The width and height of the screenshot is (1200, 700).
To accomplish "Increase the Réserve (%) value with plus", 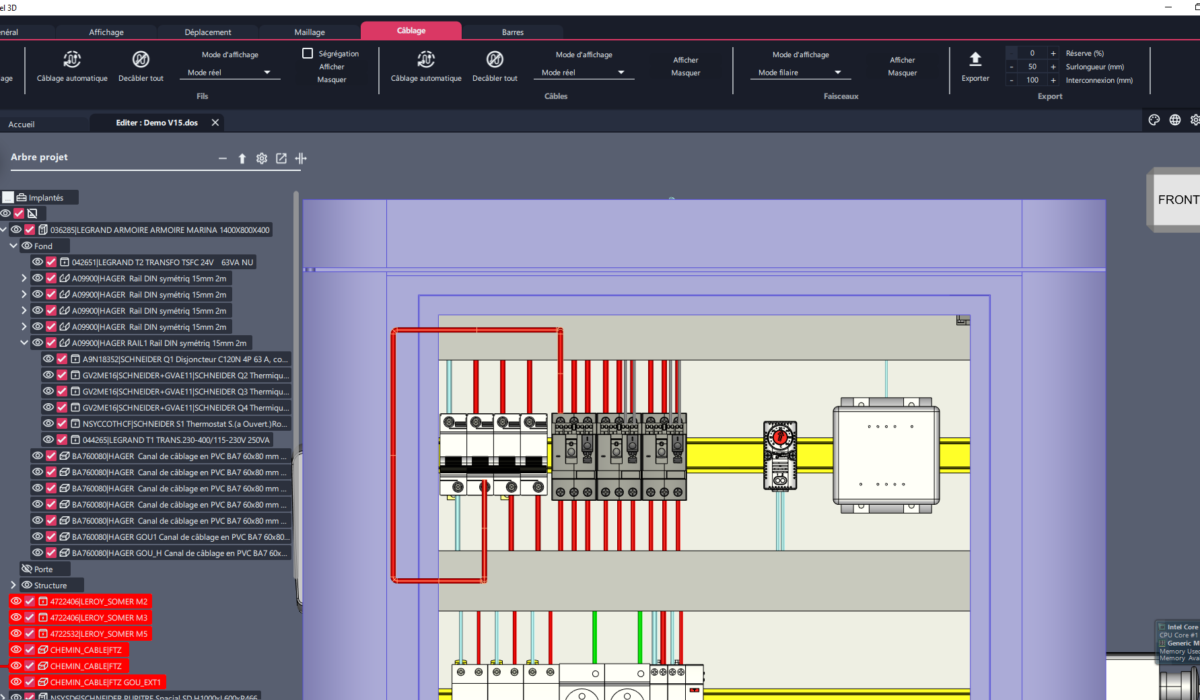I will coord(1053,53).
